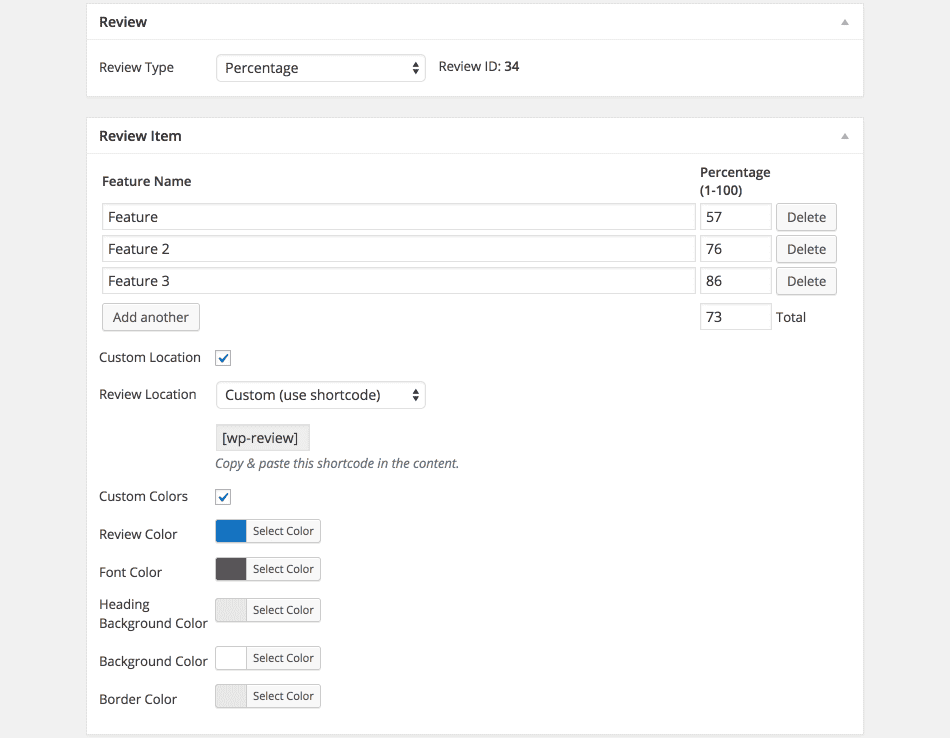Open the Font Color picker
Viewport: 950px width, 738px height.
click(285, 569)
